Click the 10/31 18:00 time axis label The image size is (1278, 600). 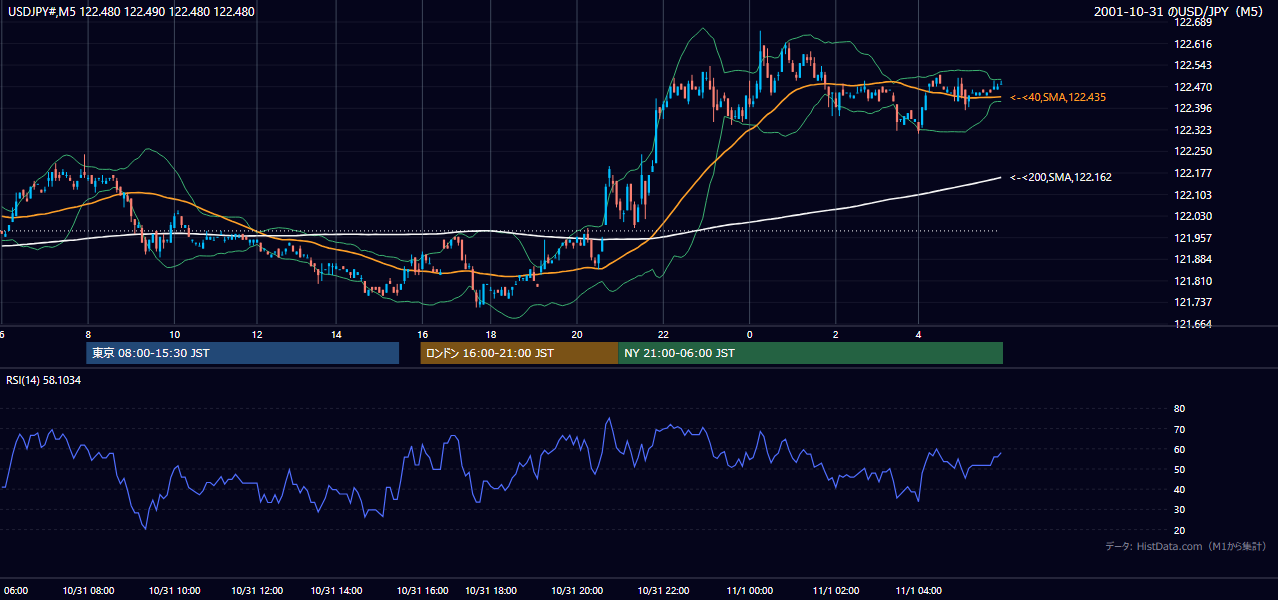491,590
